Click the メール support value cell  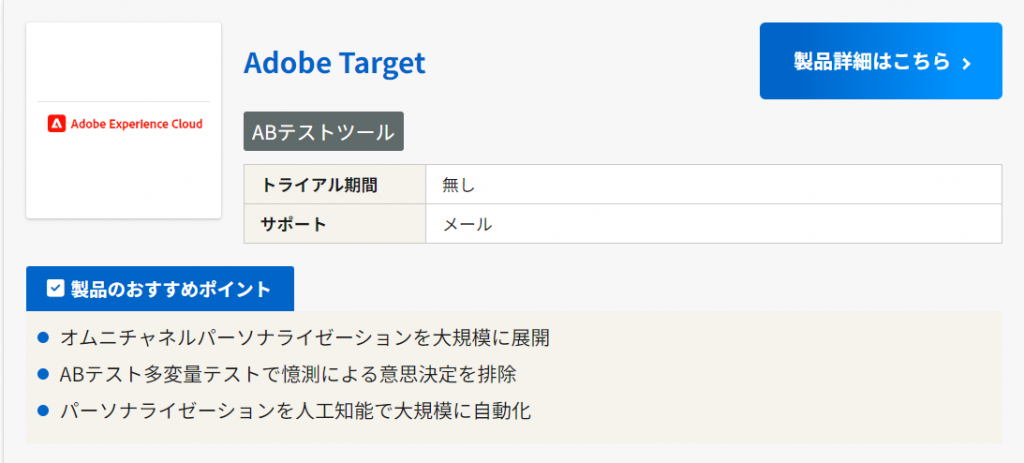(467, 224)
